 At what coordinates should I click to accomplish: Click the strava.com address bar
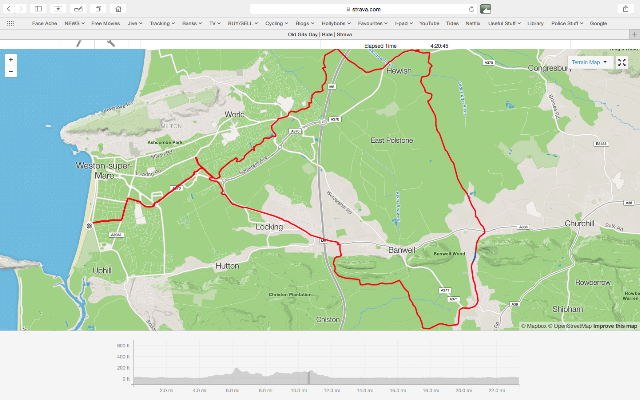tap(363, 9)
